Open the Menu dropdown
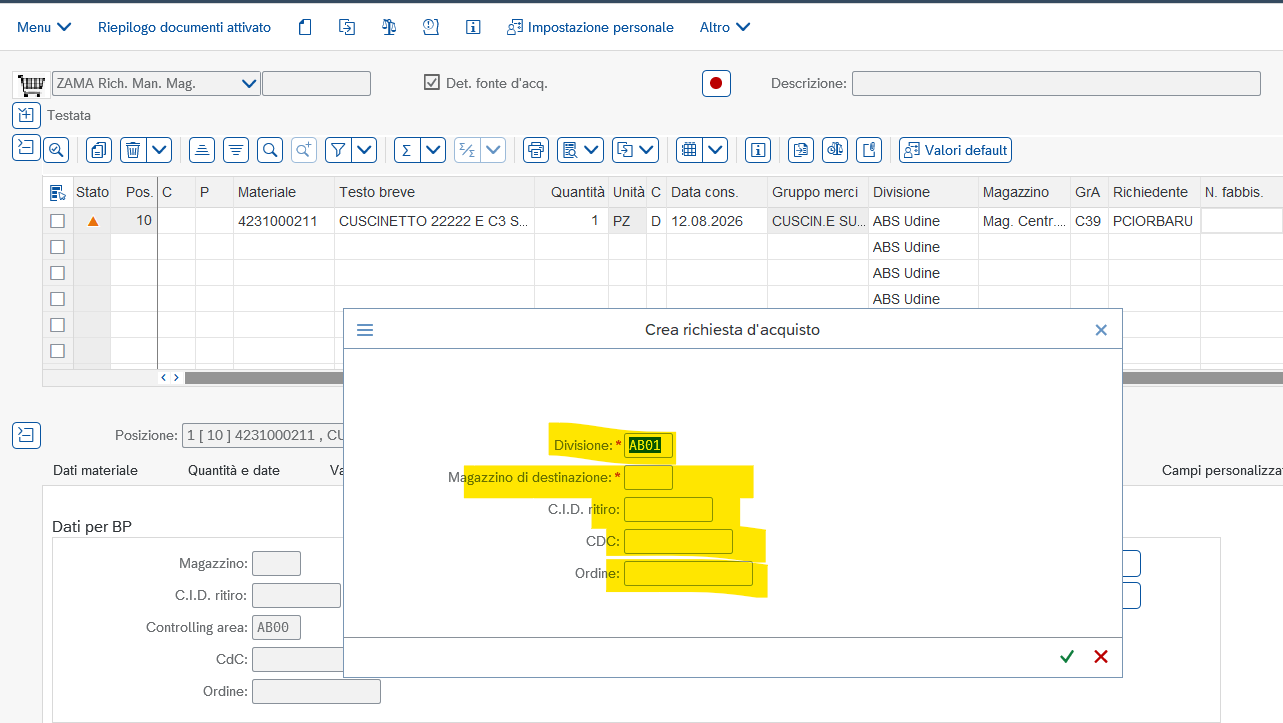1283x723 pixels. point(44,27)
